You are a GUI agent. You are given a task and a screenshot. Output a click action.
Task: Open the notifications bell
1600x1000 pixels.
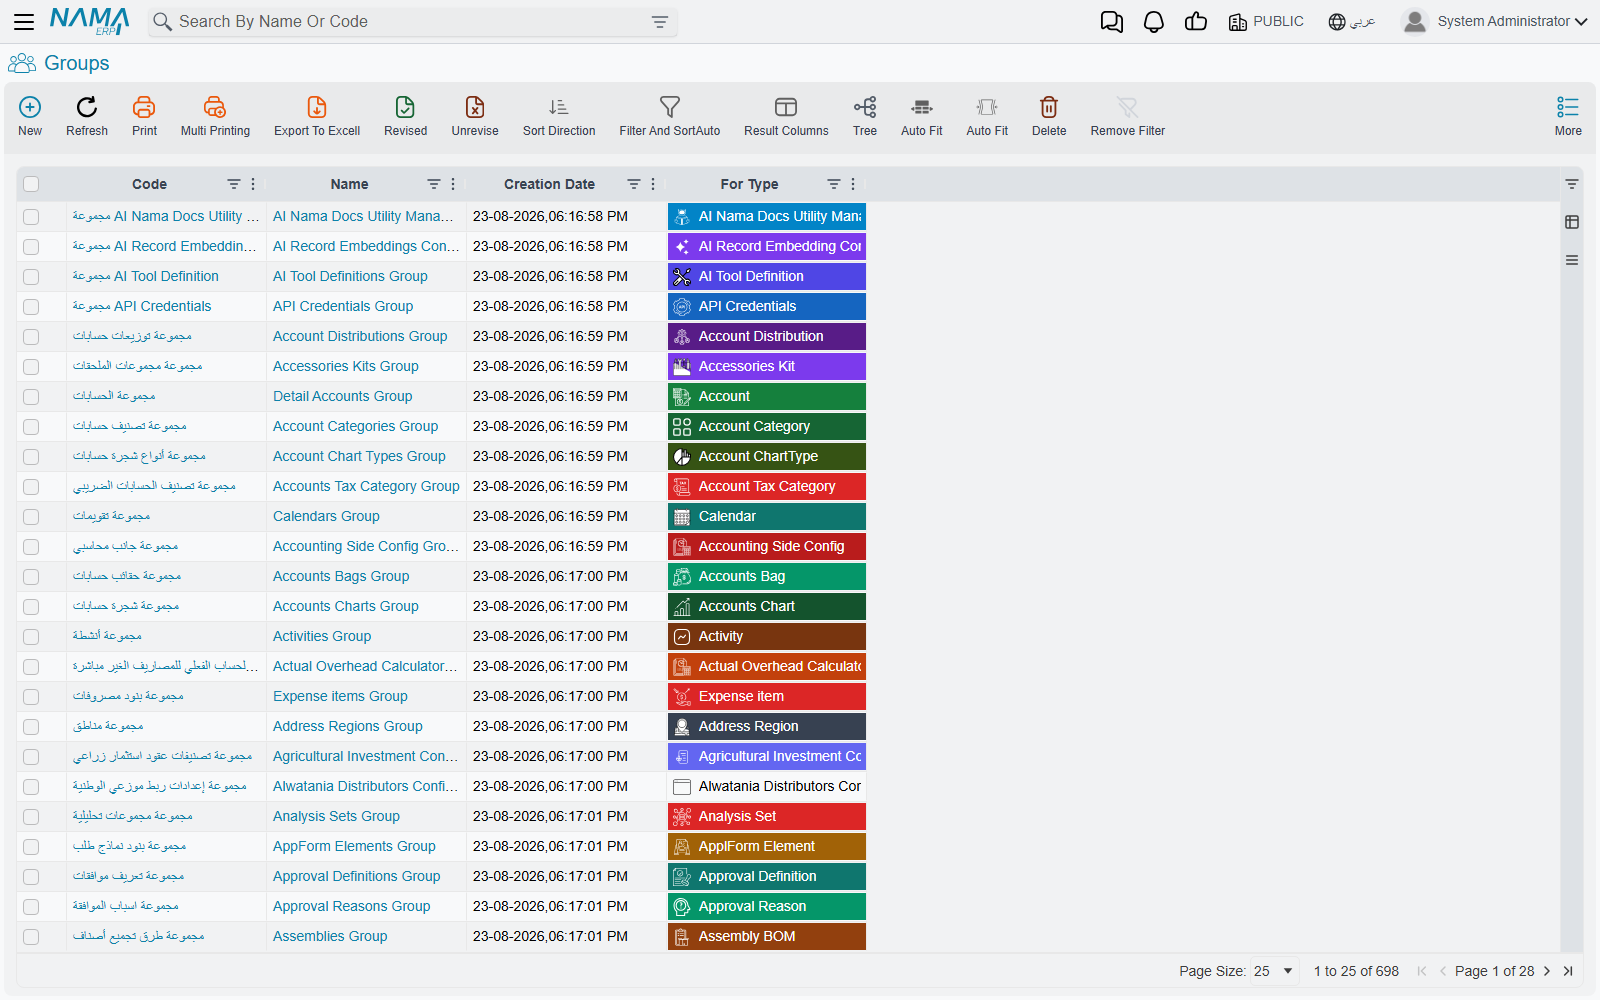coord(1154,22)
